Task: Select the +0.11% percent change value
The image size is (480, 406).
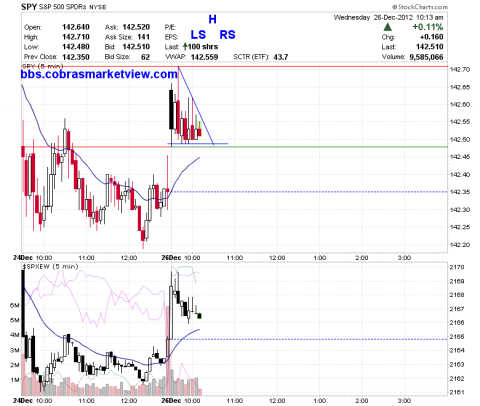Action: tap(428, 27)
